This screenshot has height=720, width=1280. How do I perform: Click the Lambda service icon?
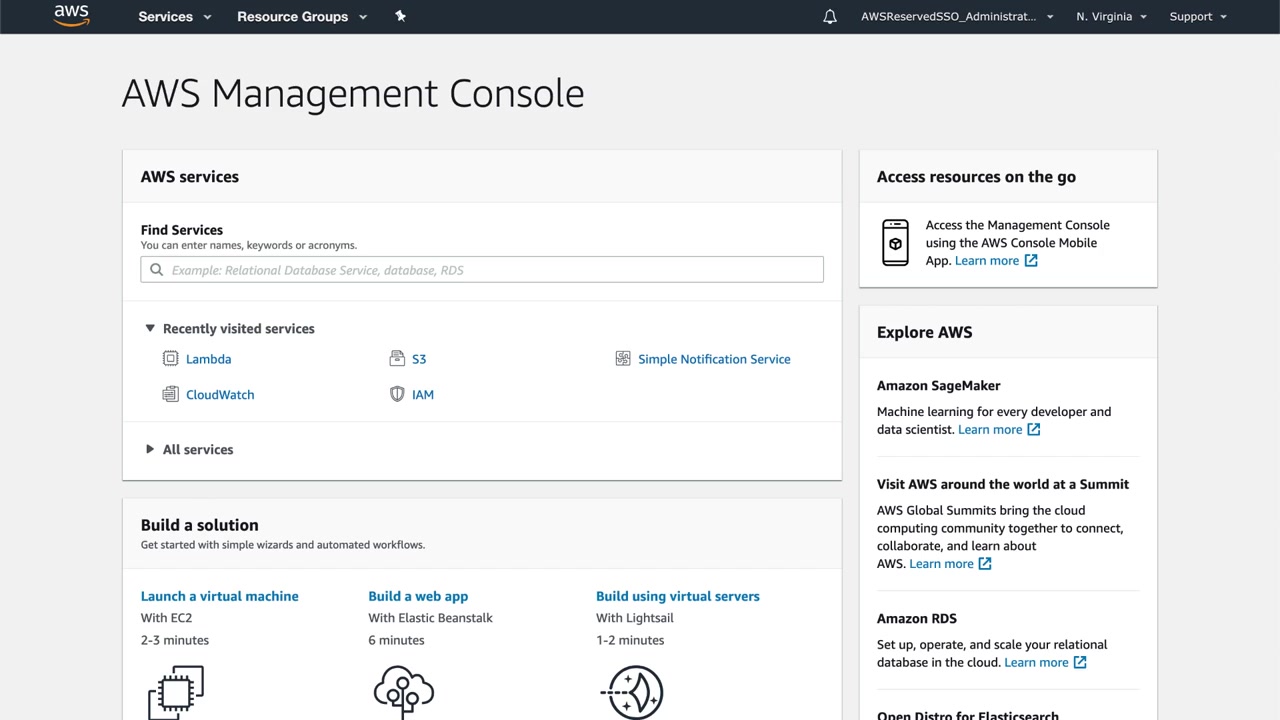(x=170, y=359)
